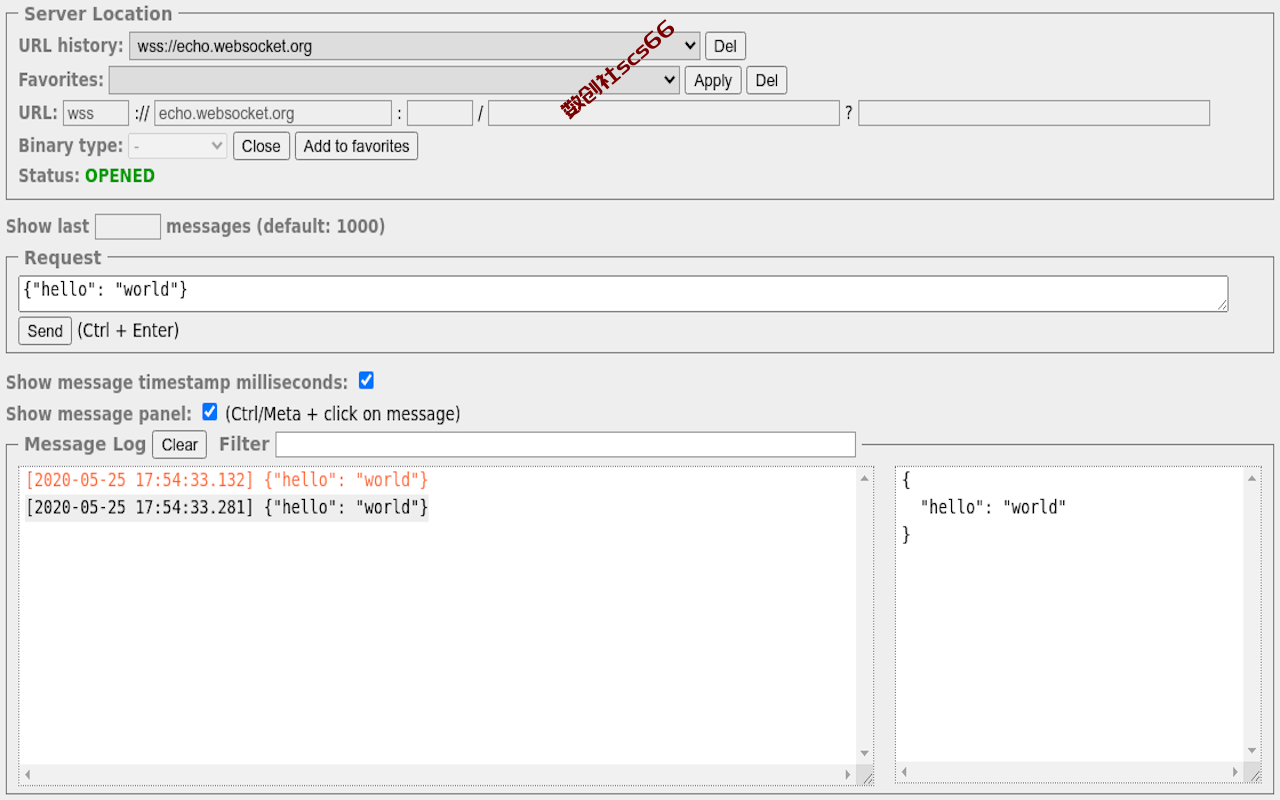Focus the URL query parameters field
The width and height of the screenshot is (1280, 800).
[1034, 113]
